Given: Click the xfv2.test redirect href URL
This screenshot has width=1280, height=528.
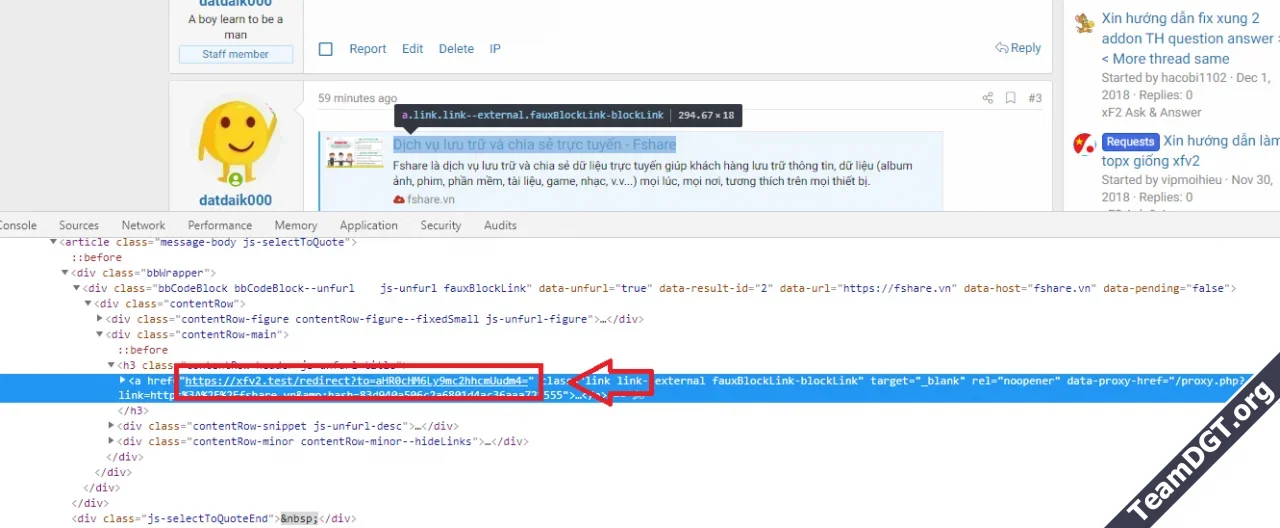Looking at the screenshot, I should 358,381.
